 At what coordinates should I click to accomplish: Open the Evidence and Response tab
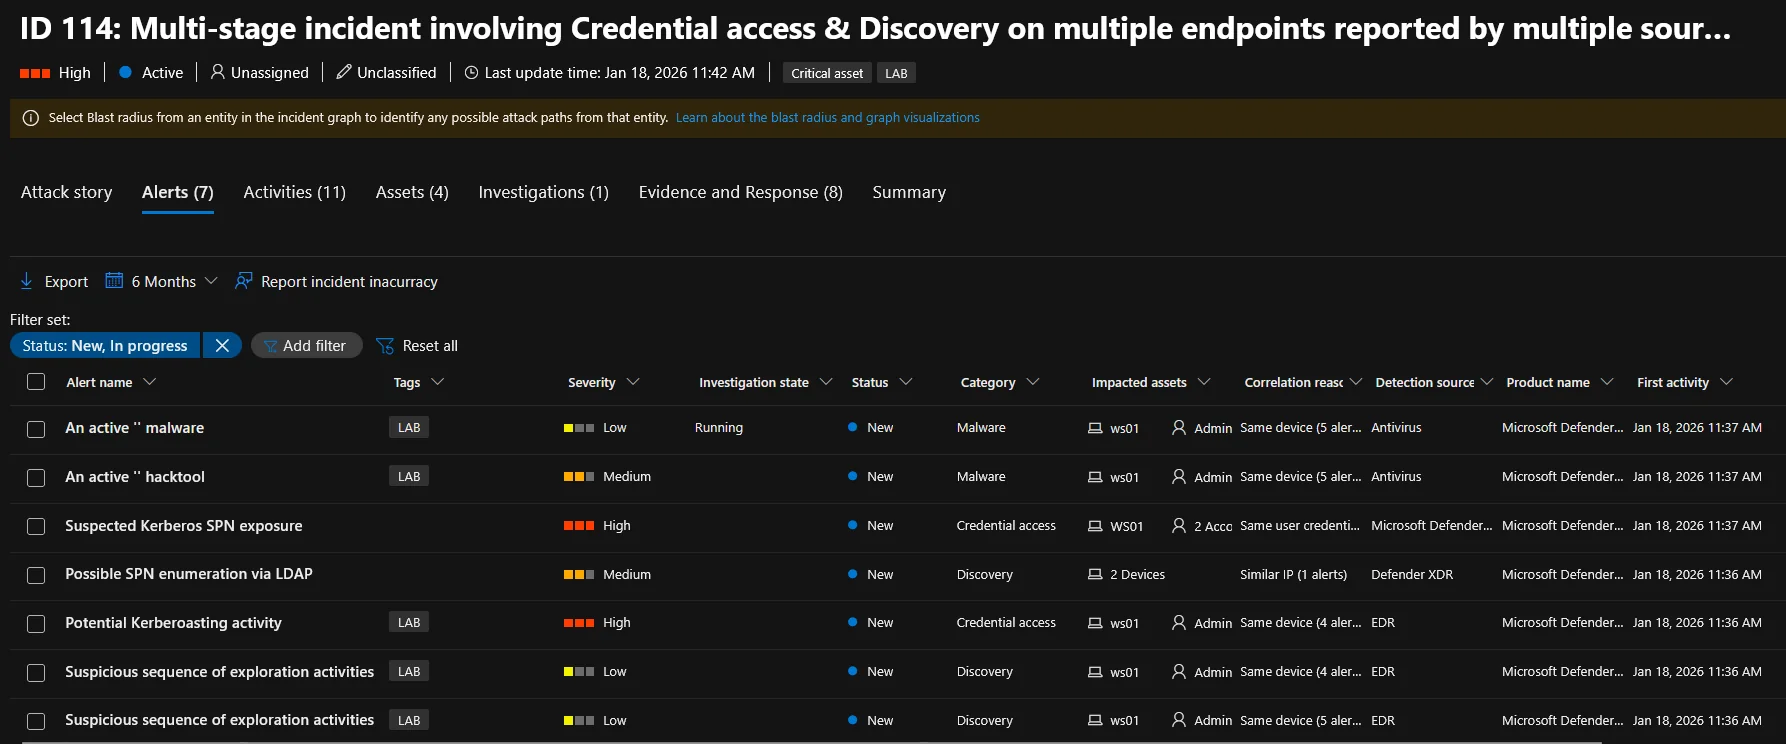coord(740,192)
